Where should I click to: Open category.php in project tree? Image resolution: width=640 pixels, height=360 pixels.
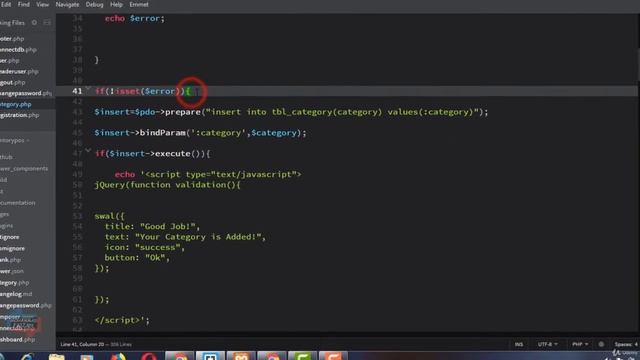tap(14, 282)
